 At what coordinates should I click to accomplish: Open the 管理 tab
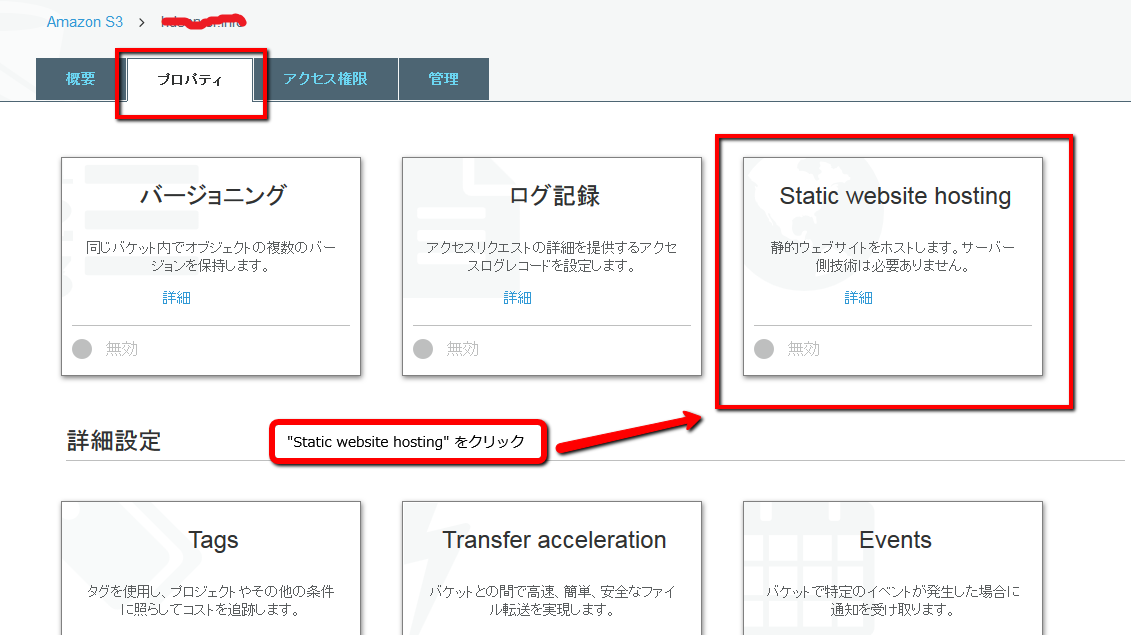point(443,79)
